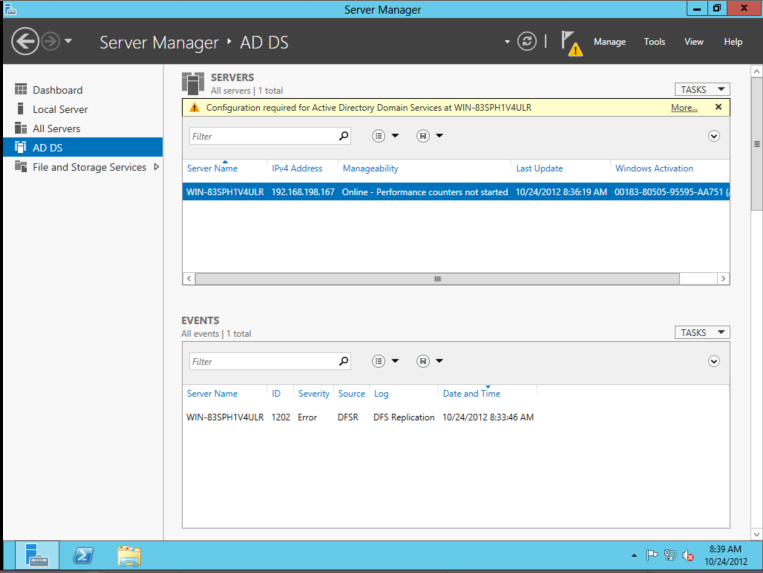Open the Servers TASKS dropdown

pyautogui.click(x=702, y=89)
